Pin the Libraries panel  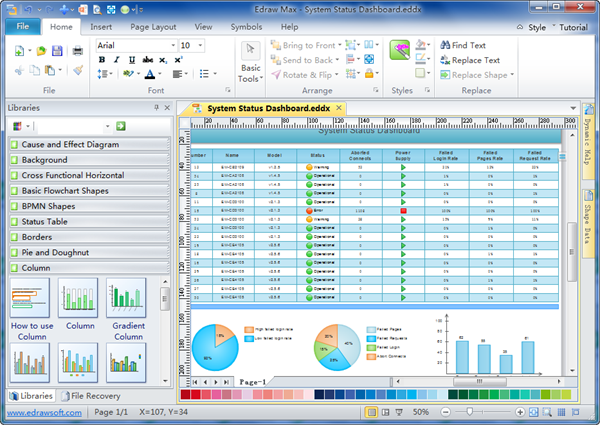[155, 107]
